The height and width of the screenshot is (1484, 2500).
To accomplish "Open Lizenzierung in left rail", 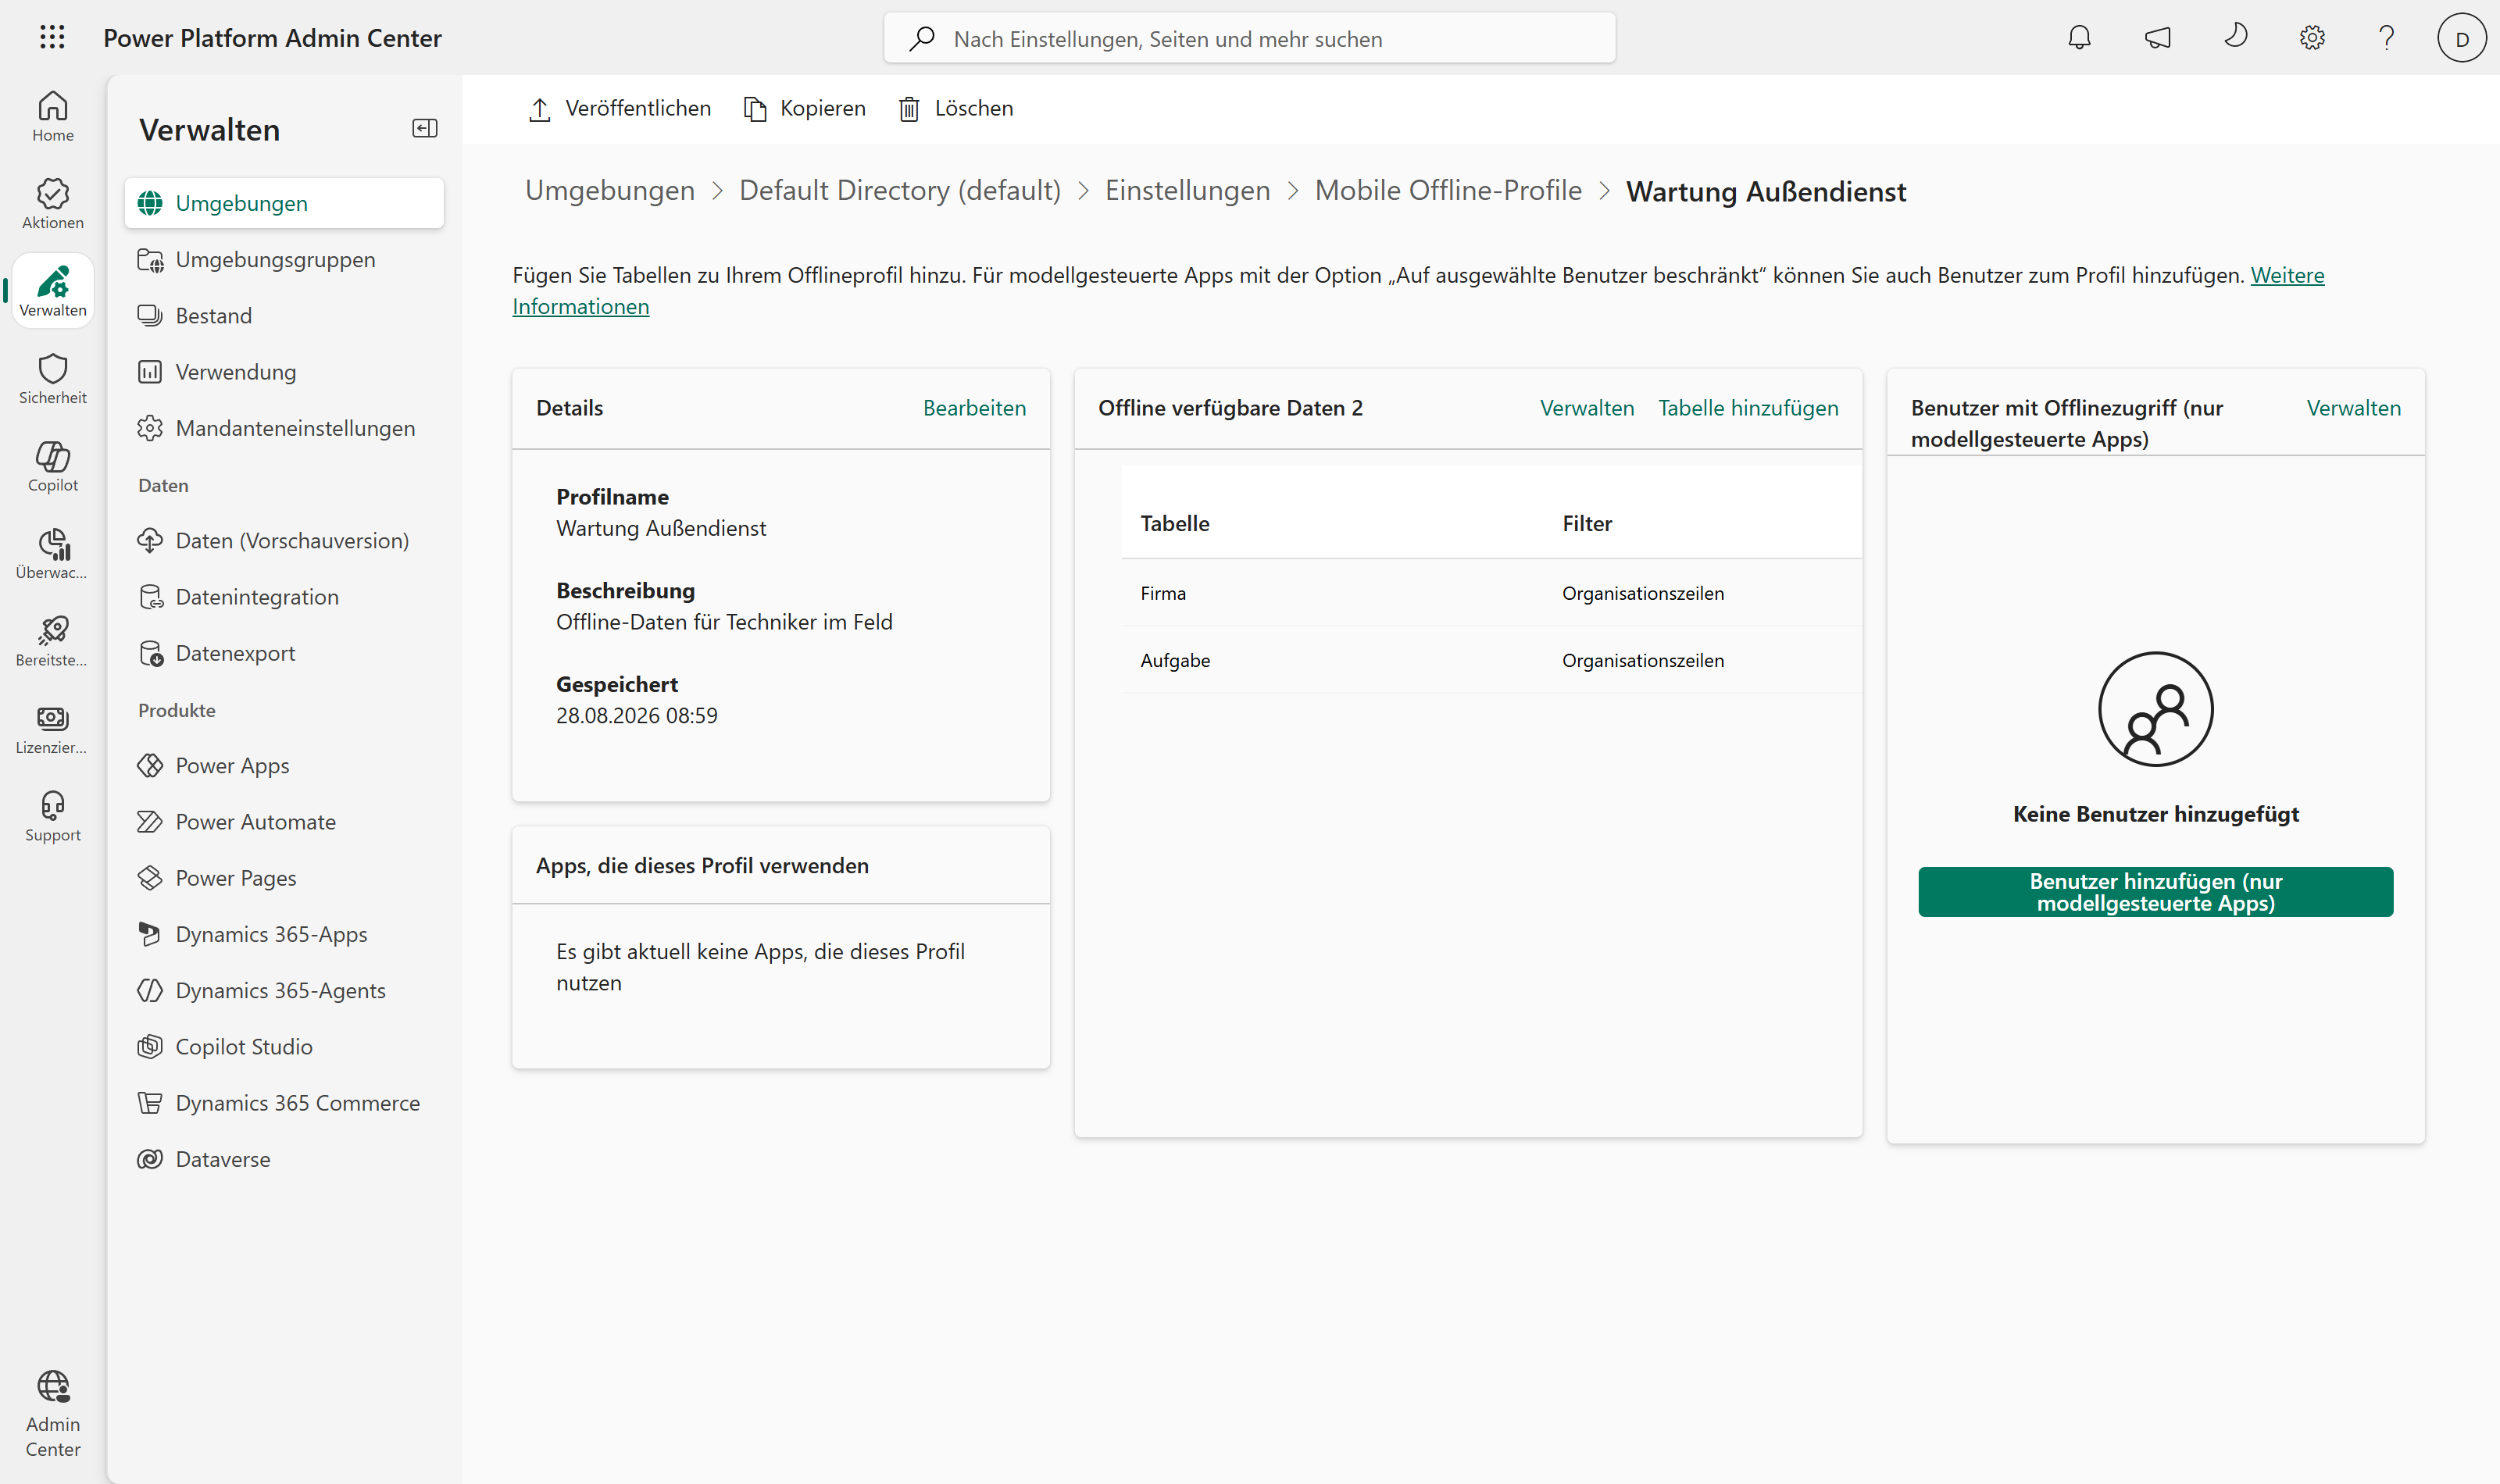I will pyautogui.click(x=53, y=729).
